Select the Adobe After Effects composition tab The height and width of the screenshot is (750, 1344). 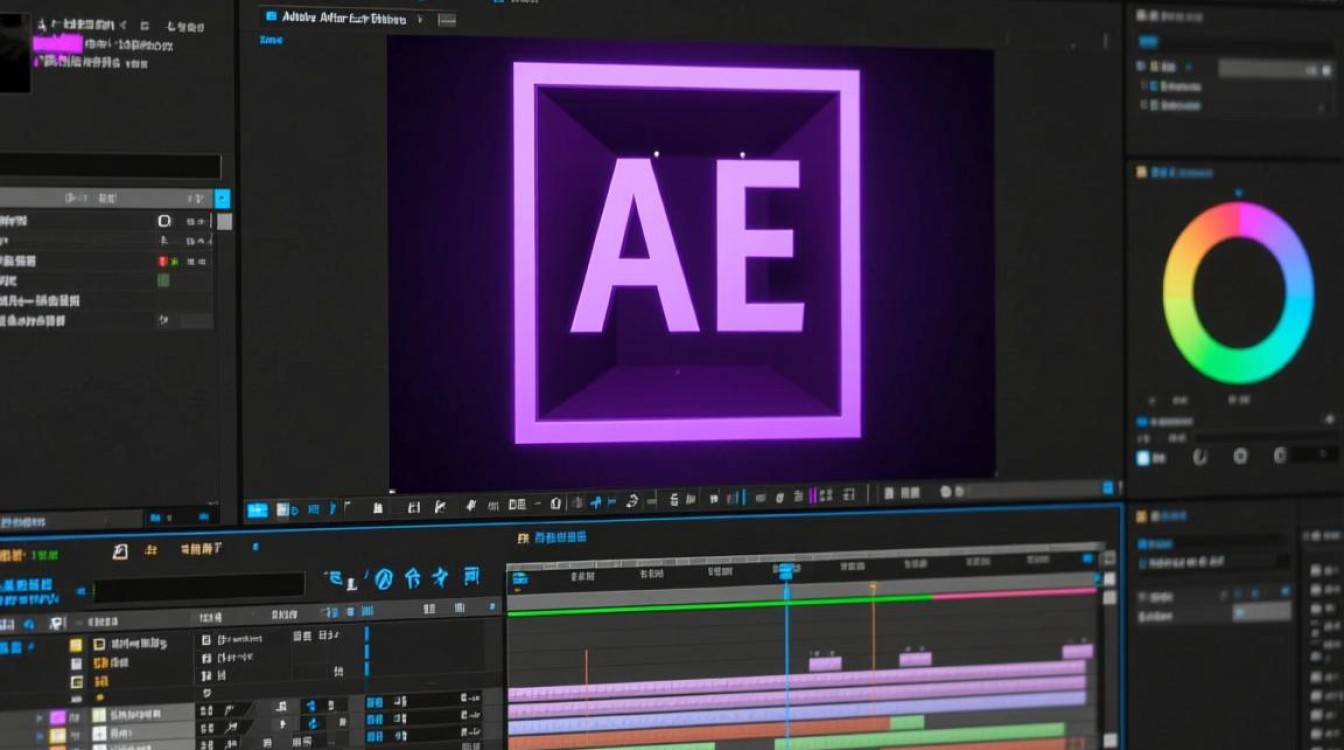click(336, 17)
